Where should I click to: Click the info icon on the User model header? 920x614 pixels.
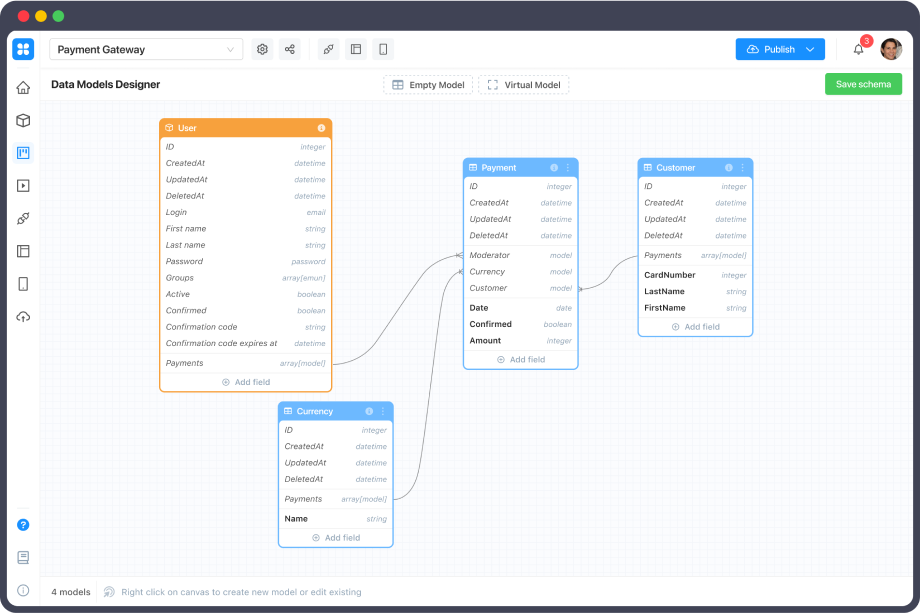(x=318, y=128)
